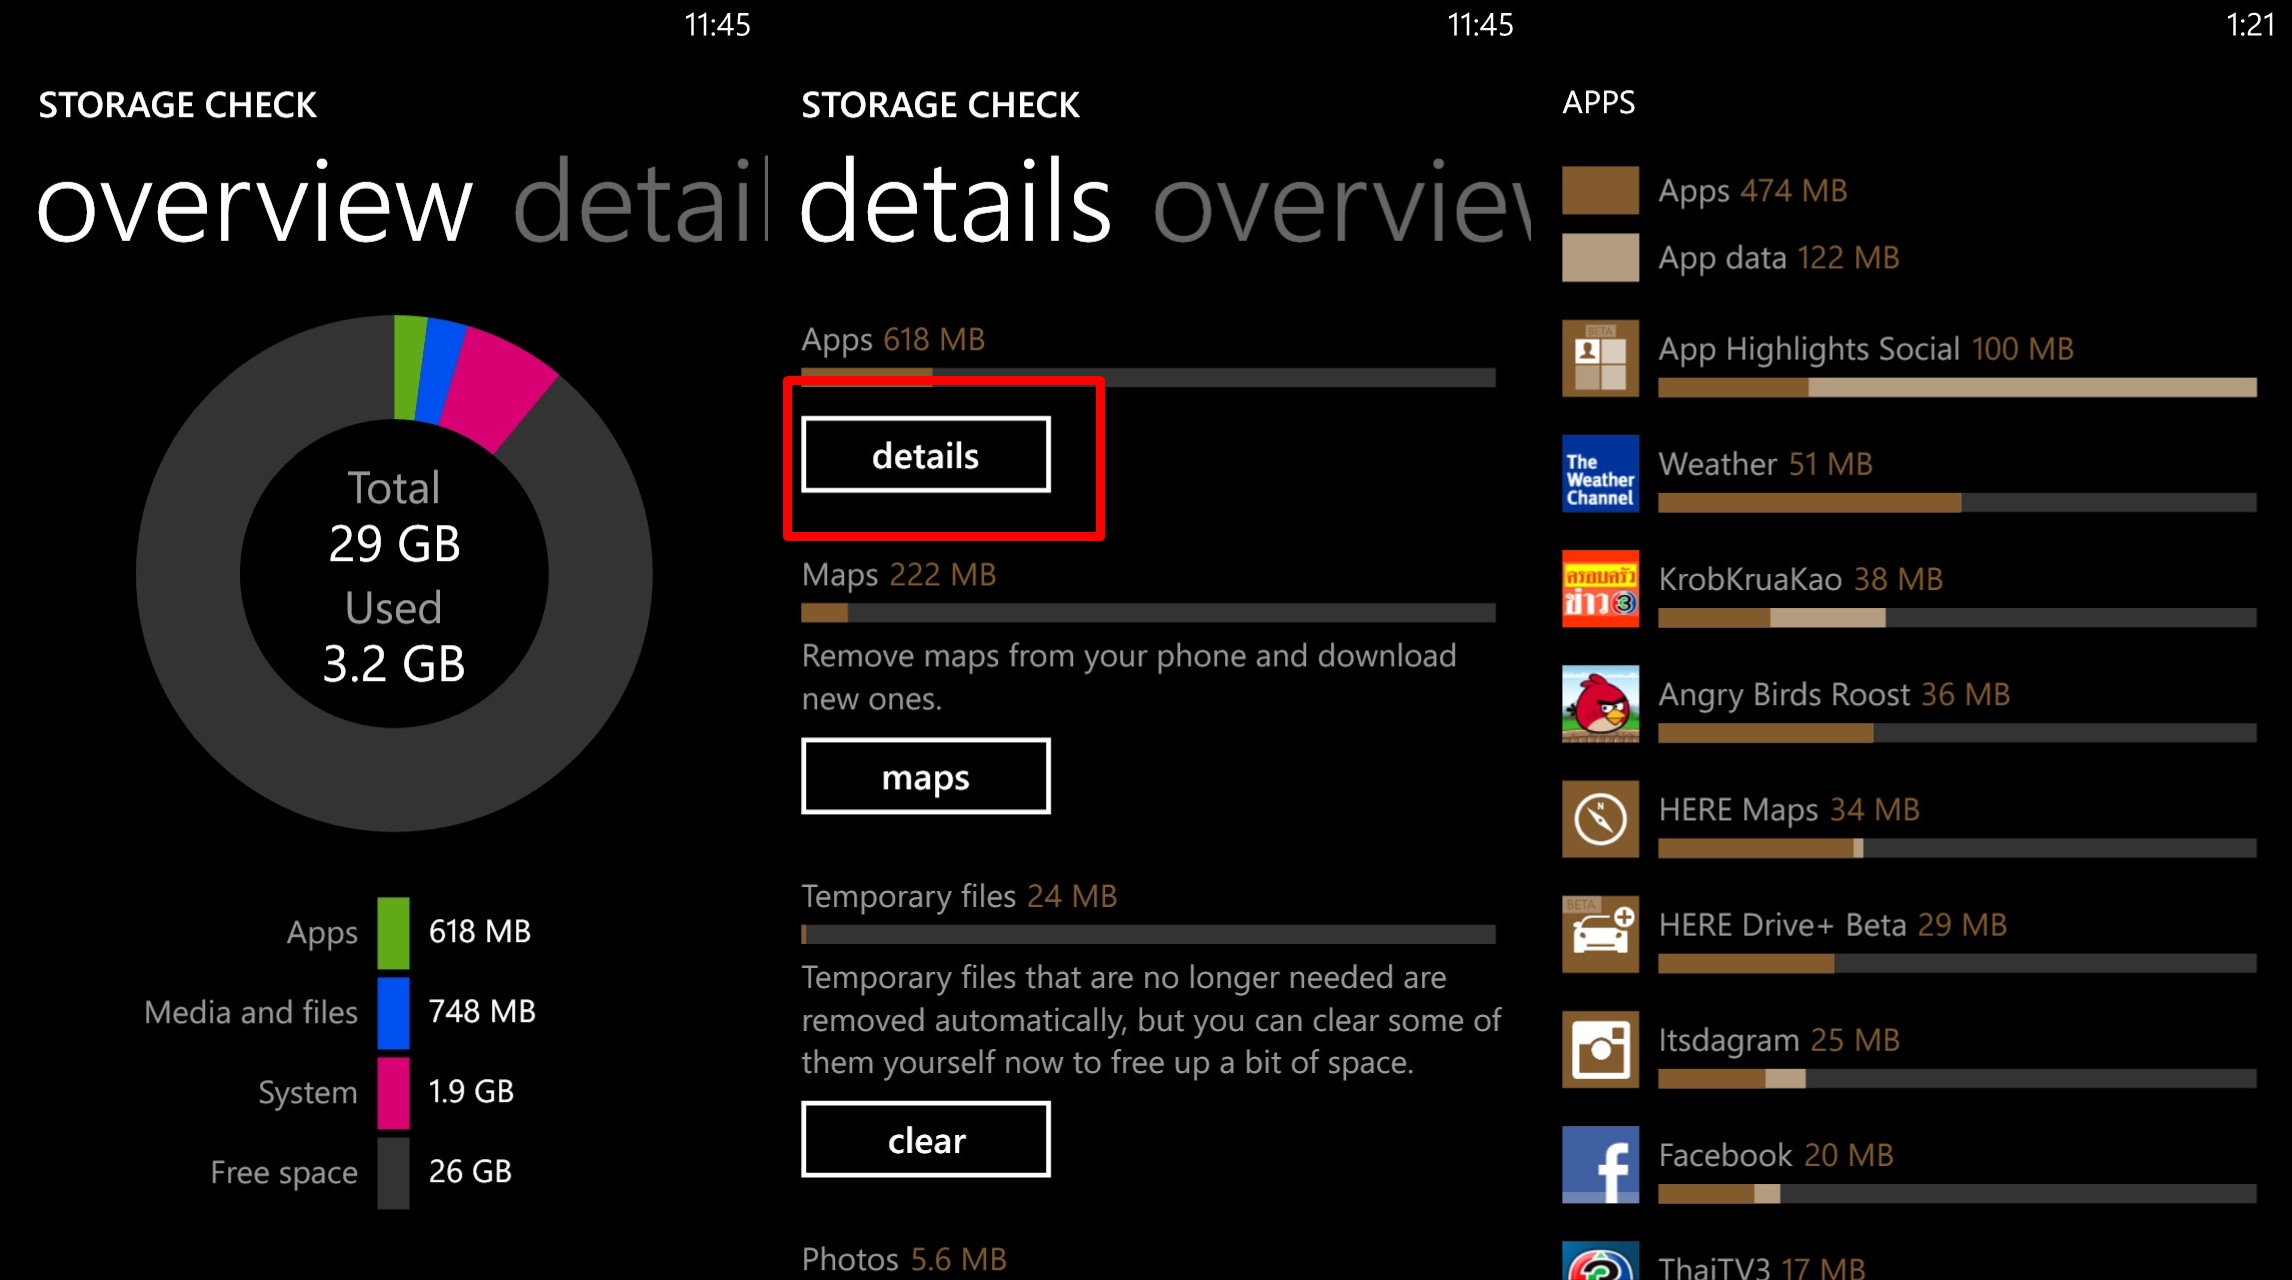The image size is (2292, 1280).
Task: Select the '1.9 GB' system value
Action: (471, 1091)
